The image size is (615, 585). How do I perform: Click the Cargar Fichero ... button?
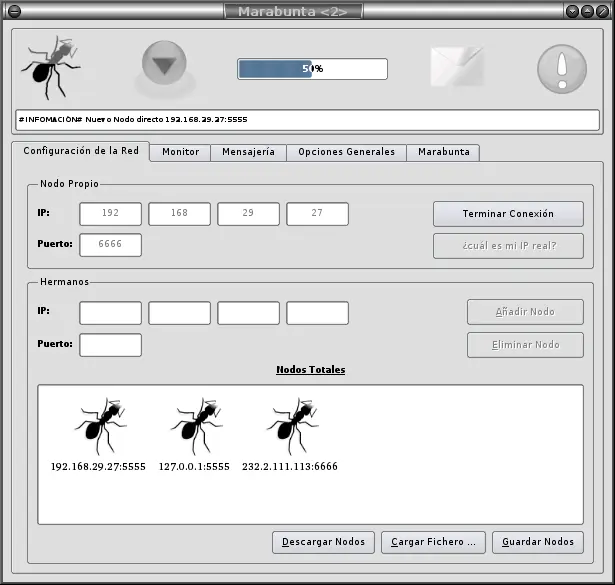coord(433,542)
